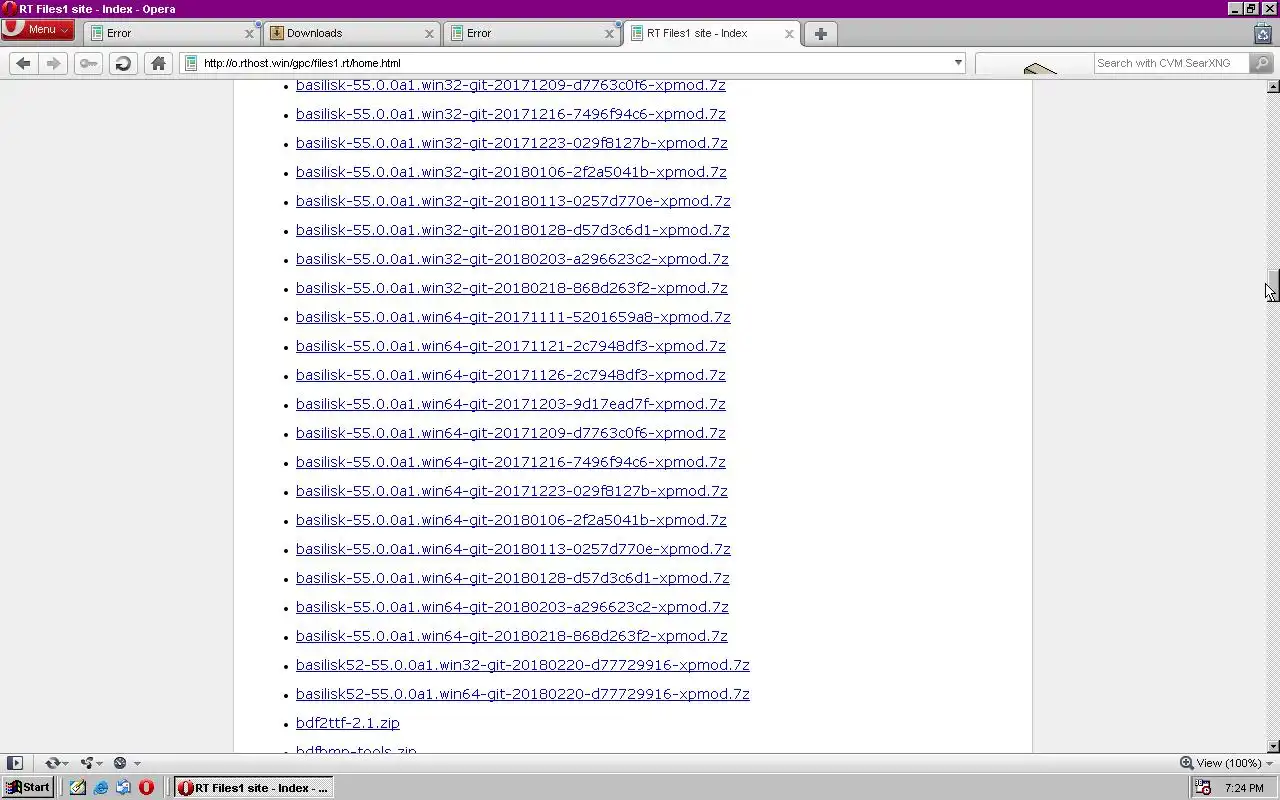The width and height of the screenshot is (1280, 800).
Task: Close the Downloads tab
Action: pyautogui.click(x=429, y=33)
